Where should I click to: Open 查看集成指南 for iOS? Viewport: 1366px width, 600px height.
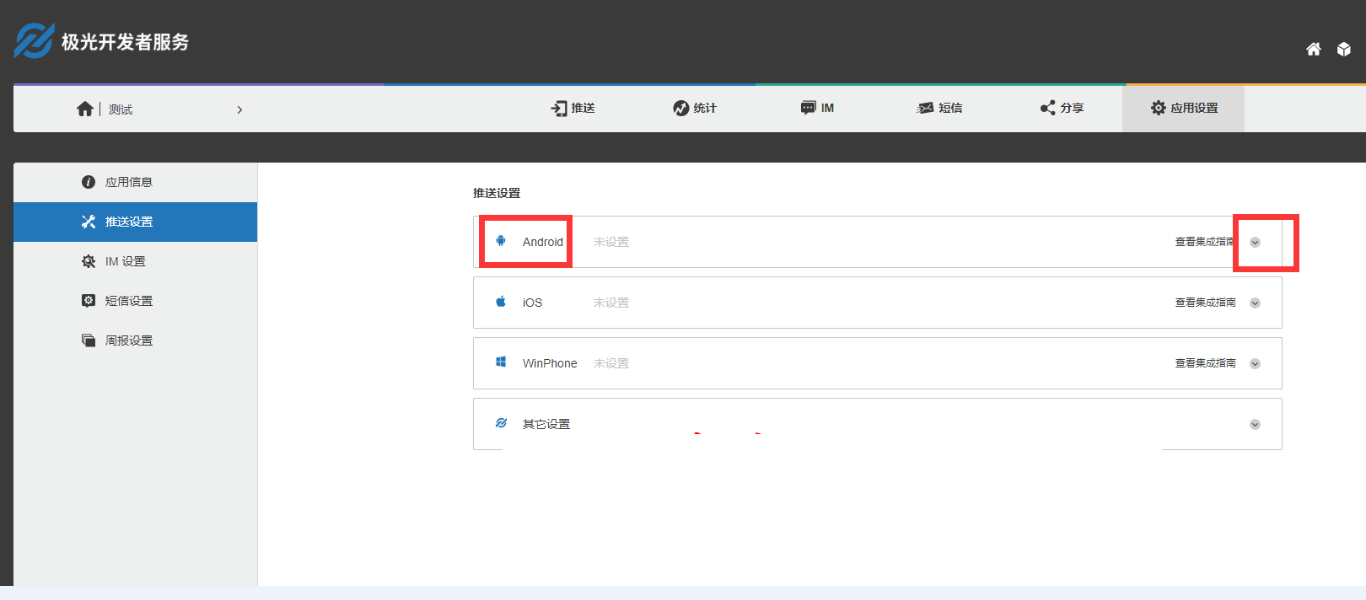coord(1205,303)
